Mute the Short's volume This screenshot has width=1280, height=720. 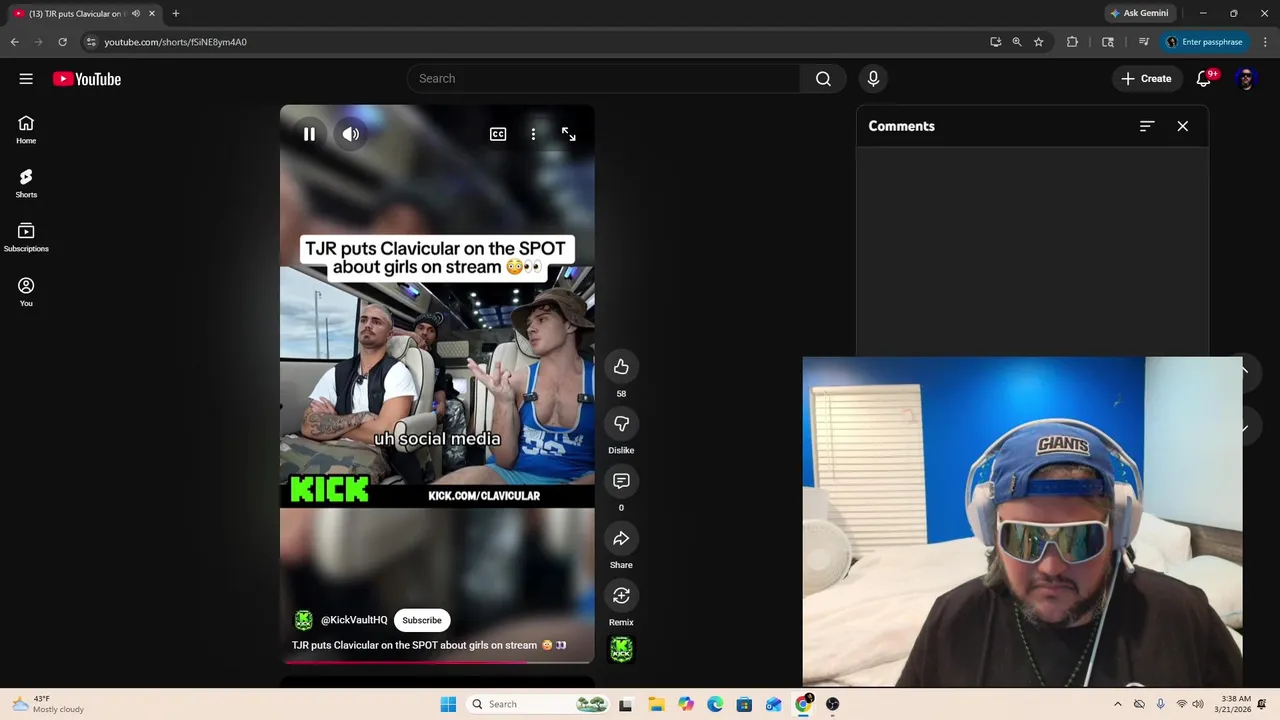point(351,134)
